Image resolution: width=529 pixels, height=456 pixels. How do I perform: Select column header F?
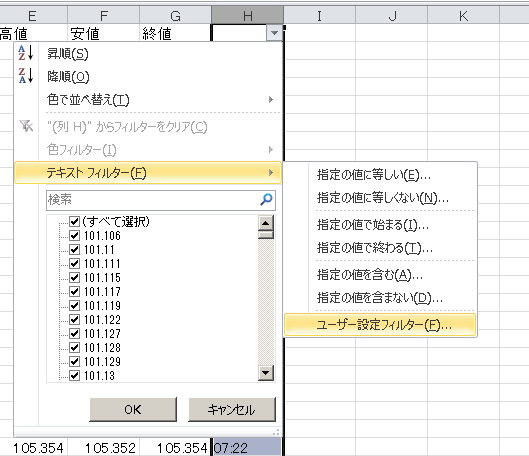(x=104, y=16)
